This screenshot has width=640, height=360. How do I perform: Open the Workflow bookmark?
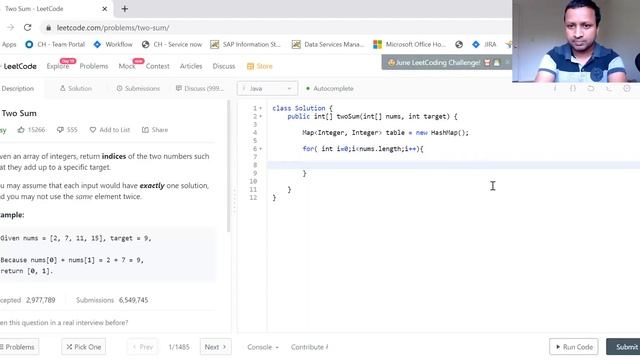click(x=113, y=44)
